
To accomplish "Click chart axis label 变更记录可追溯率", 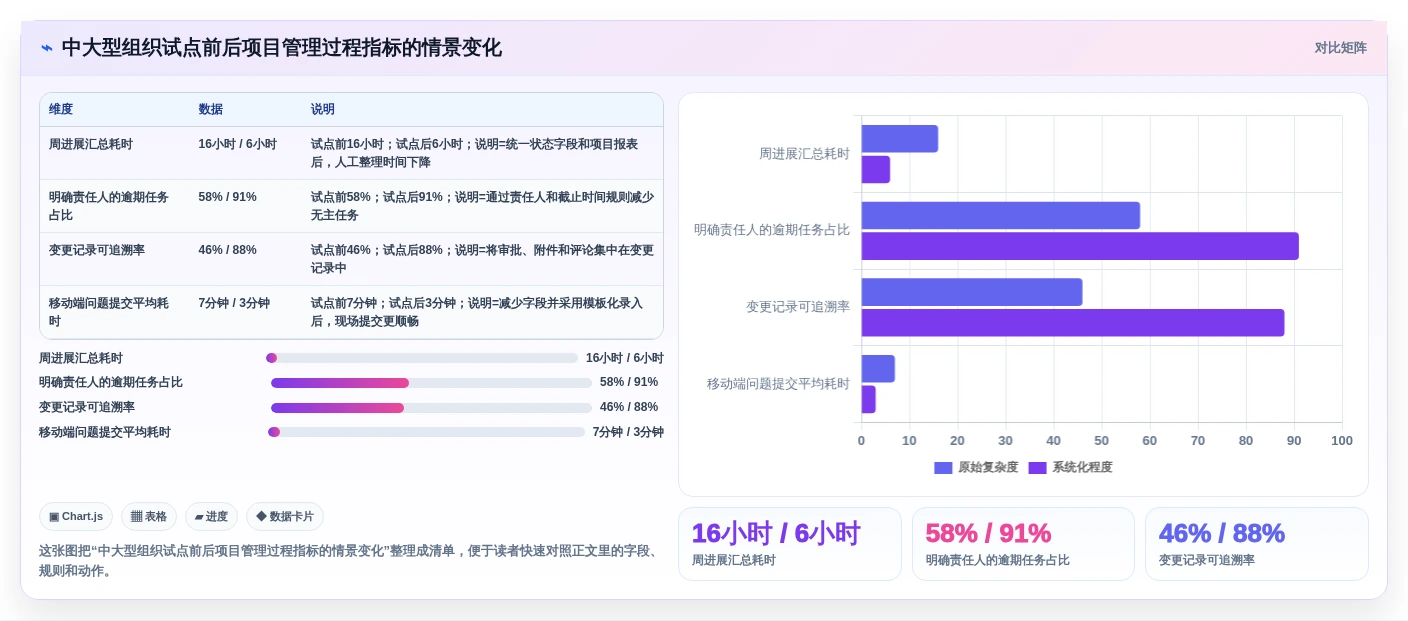I will click(798, 307).
